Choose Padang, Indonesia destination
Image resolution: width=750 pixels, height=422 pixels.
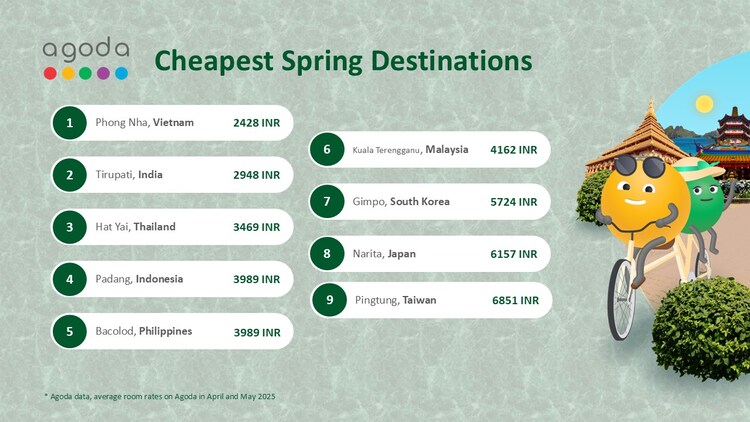pyautogui.click(x=139, y=279)
